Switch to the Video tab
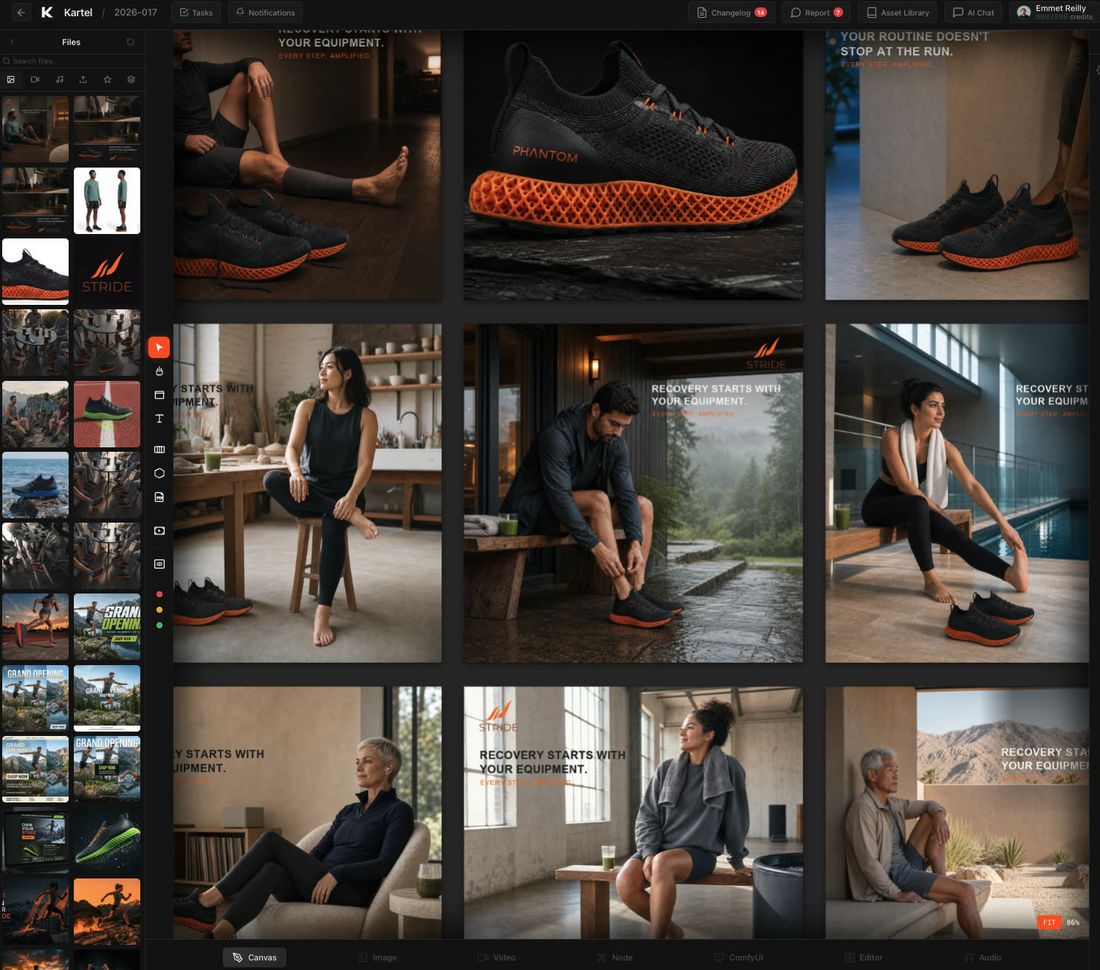The height and width of the screenshot is (970, 1100). pyautogui.click(x=497, y=957)
